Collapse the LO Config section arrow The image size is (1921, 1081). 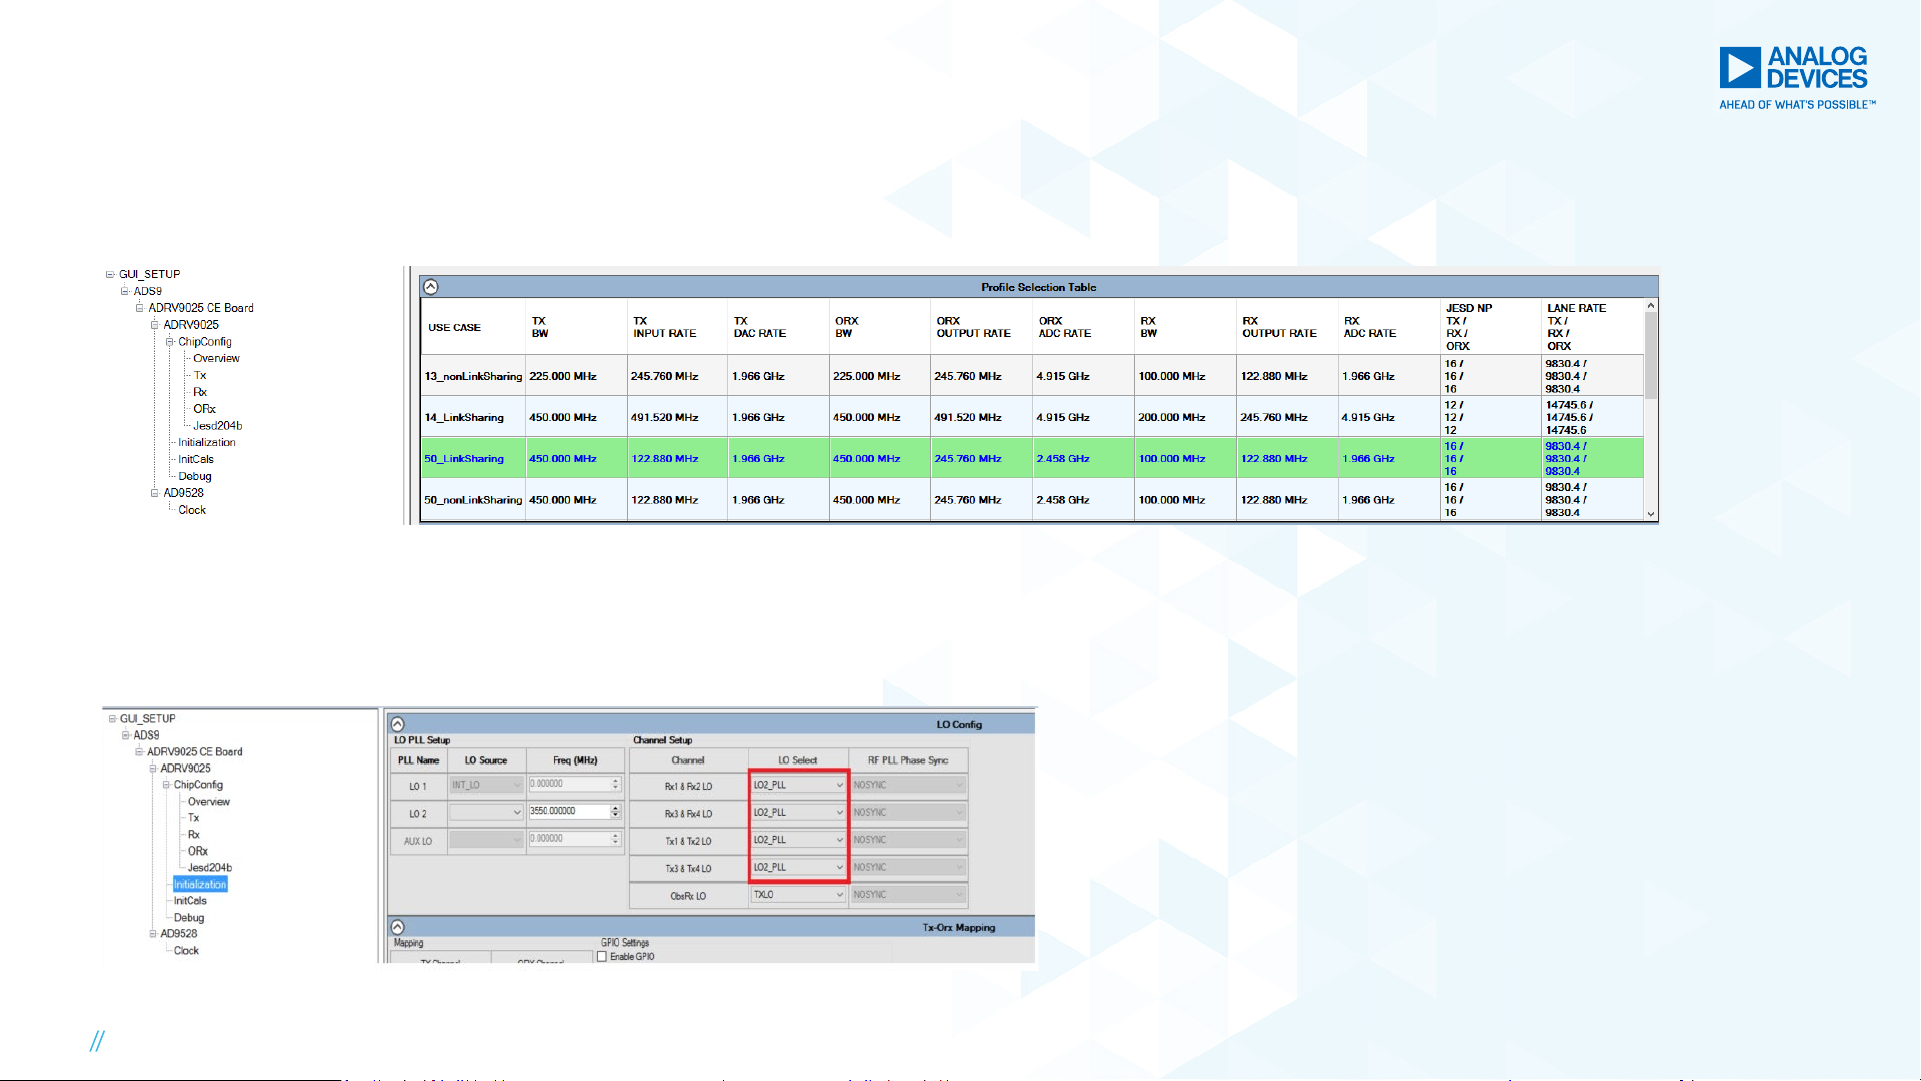pos(398,724)
